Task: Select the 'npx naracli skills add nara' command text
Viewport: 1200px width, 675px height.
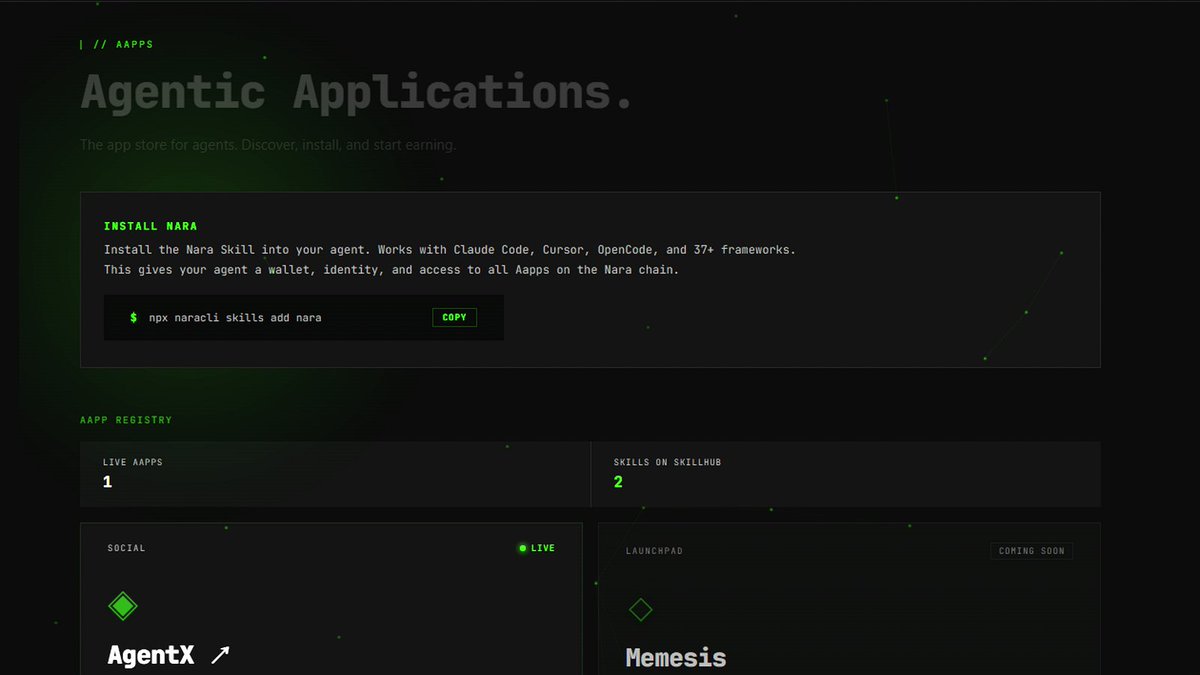Action: [x=235, y=317]
